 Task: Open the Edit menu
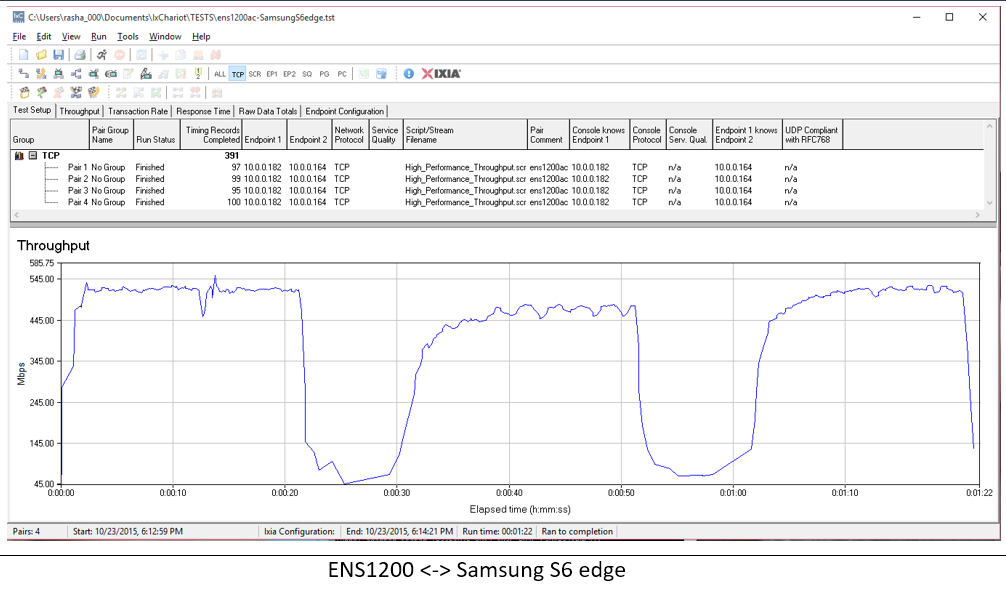[44, 37]
